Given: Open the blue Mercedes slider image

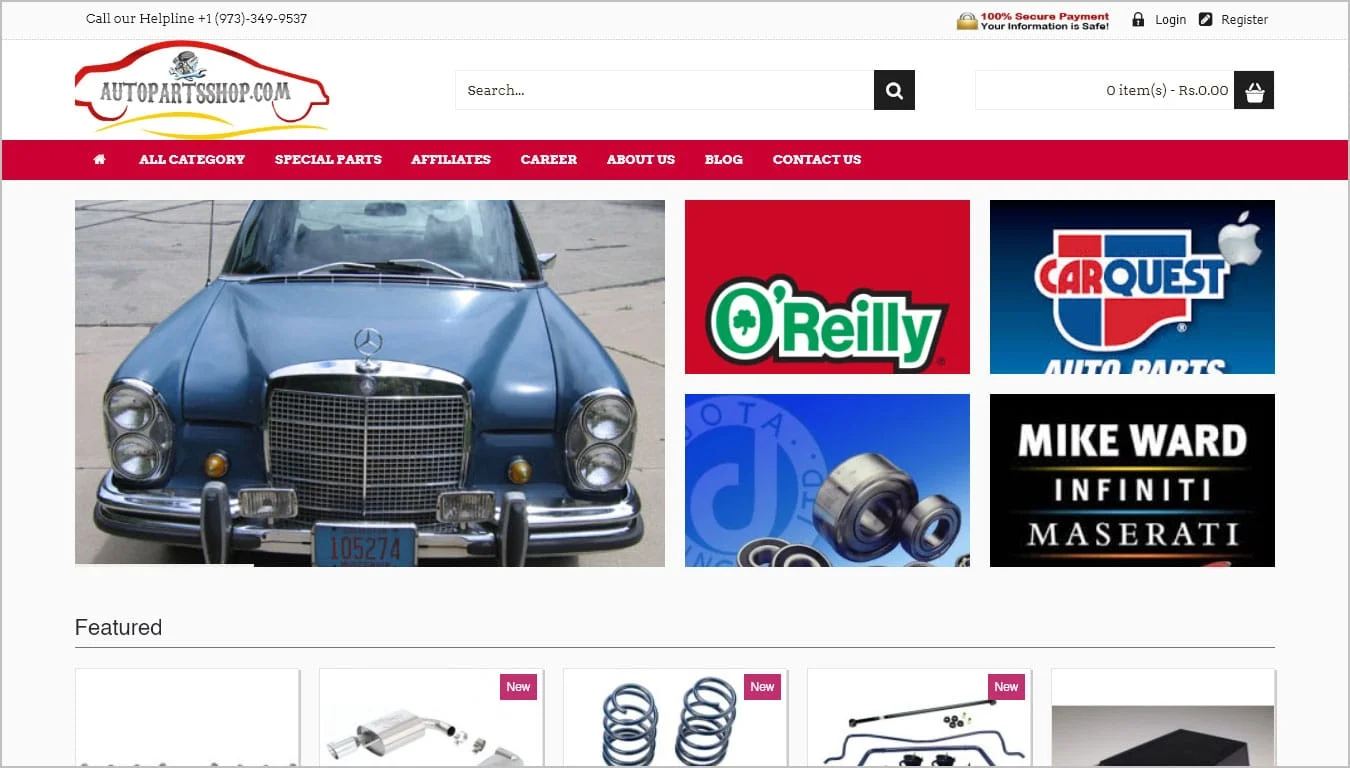Looking at the screenshot, I should pos(370,383).
